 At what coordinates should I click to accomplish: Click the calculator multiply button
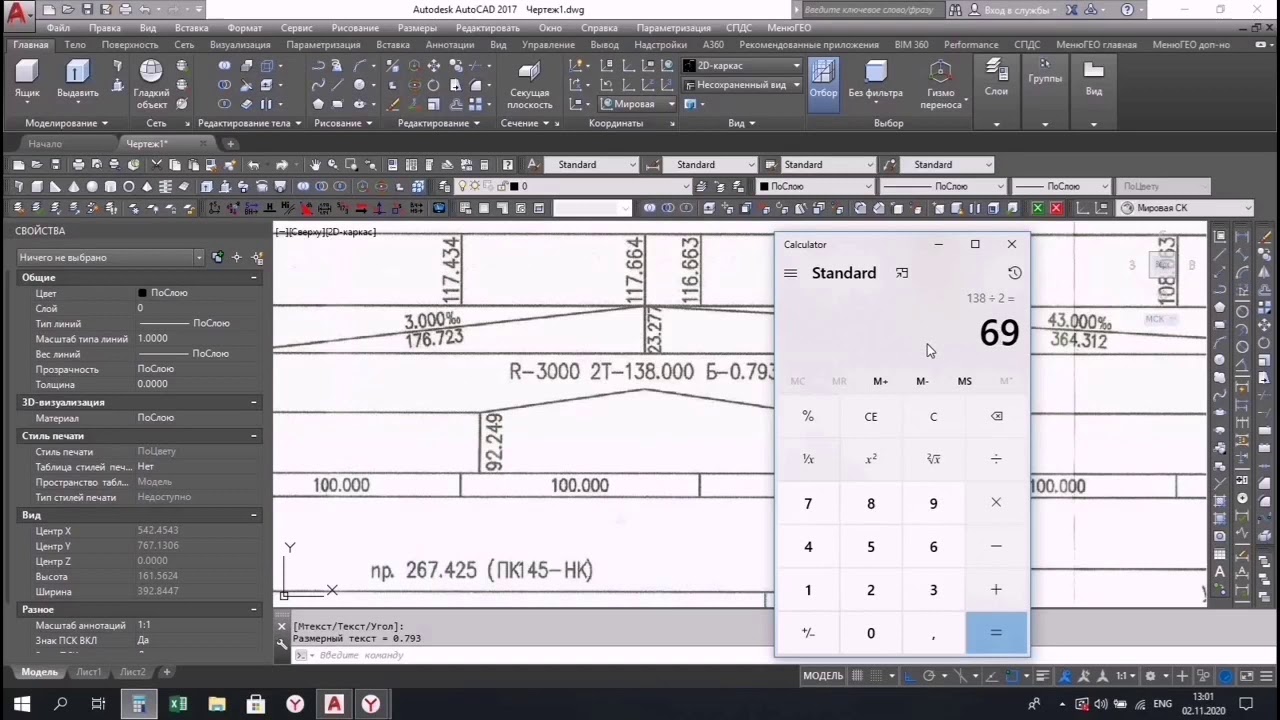tap(996, 503)
